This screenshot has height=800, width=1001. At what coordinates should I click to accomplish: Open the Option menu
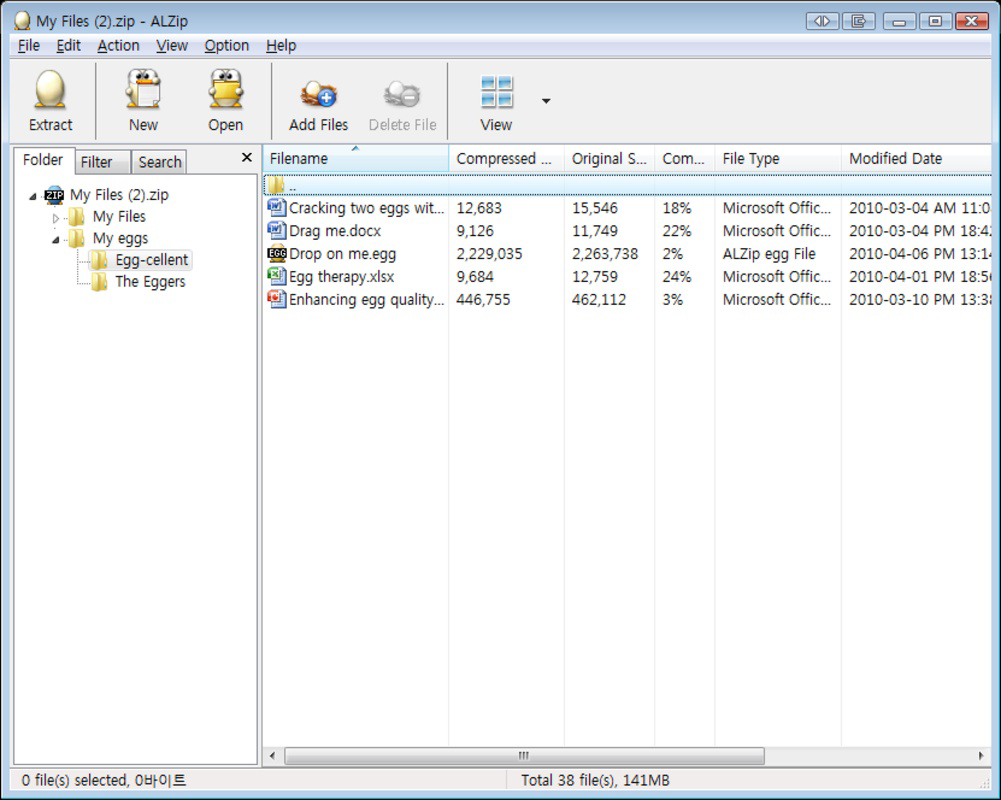[226, 45]
